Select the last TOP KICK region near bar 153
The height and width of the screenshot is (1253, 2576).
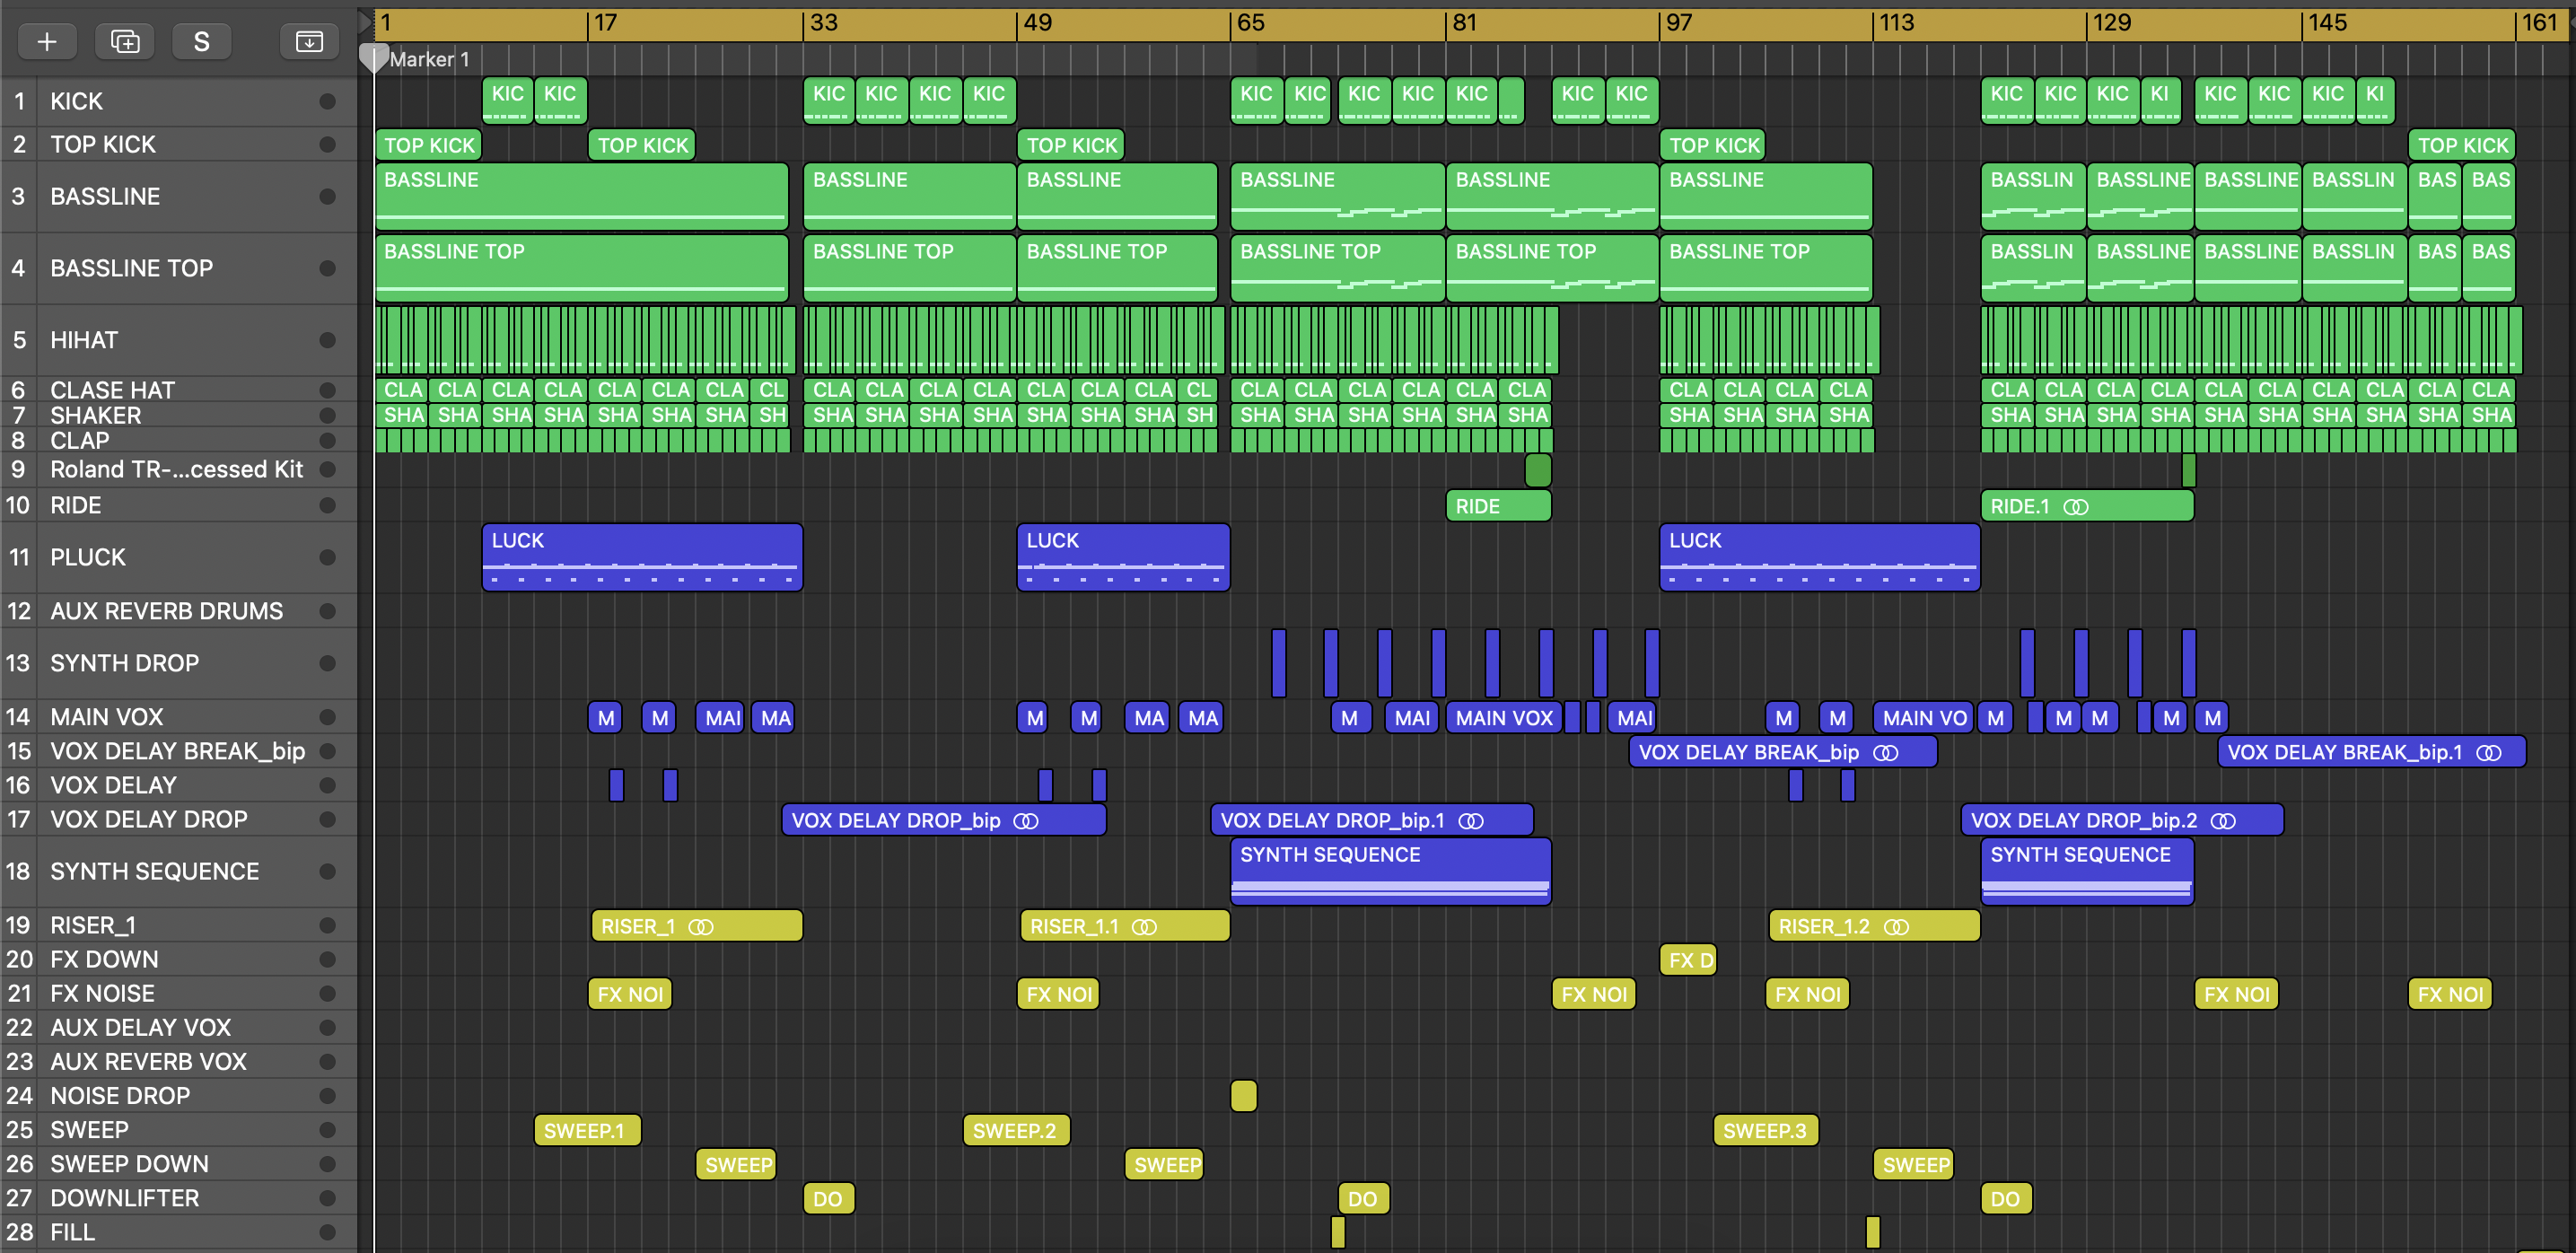[x=2462, y=145]
